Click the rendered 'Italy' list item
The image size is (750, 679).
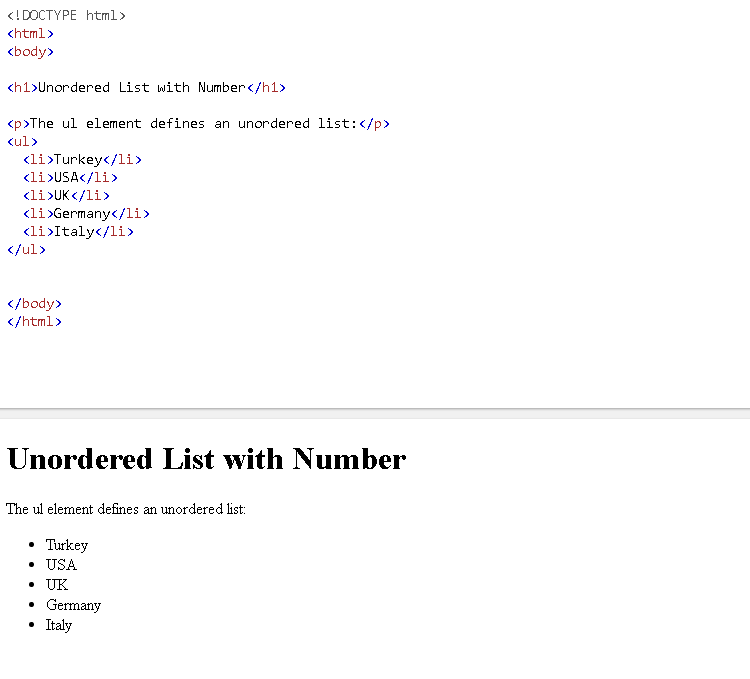[x=59, y=625]
